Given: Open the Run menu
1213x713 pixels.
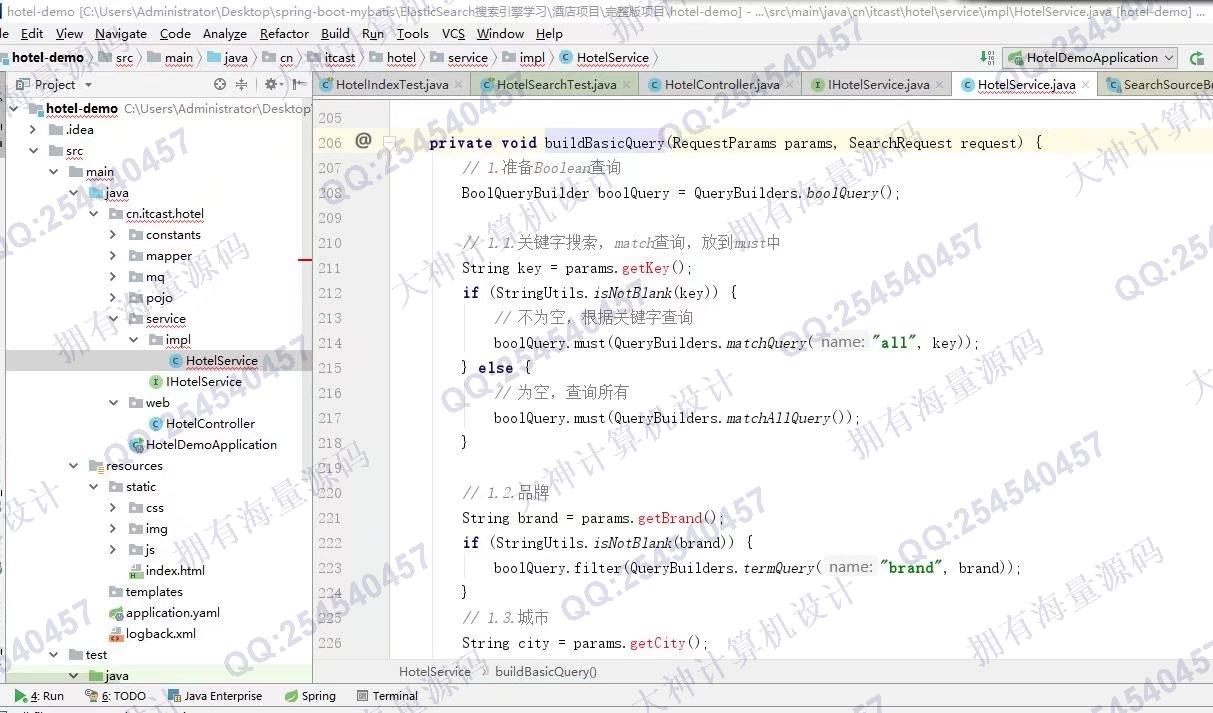Looking at the screenshot, I should point(373,33).
